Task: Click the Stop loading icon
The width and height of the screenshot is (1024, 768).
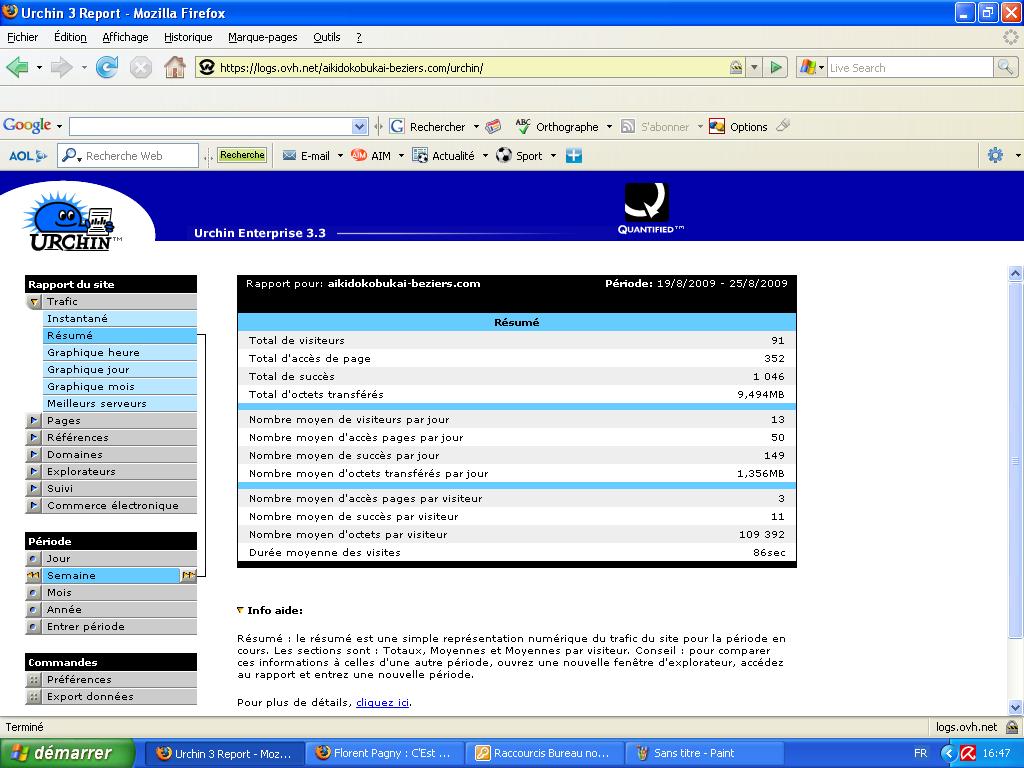Action: click(140, 67)
